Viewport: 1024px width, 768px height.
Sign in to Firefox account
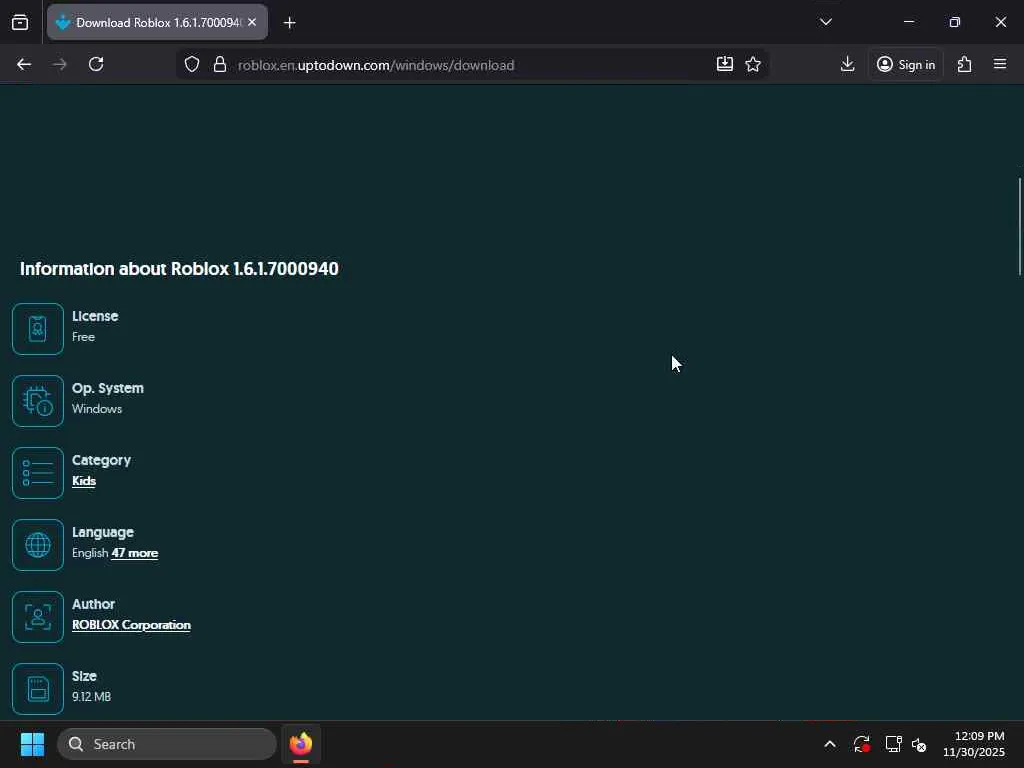tap(906, 65)
